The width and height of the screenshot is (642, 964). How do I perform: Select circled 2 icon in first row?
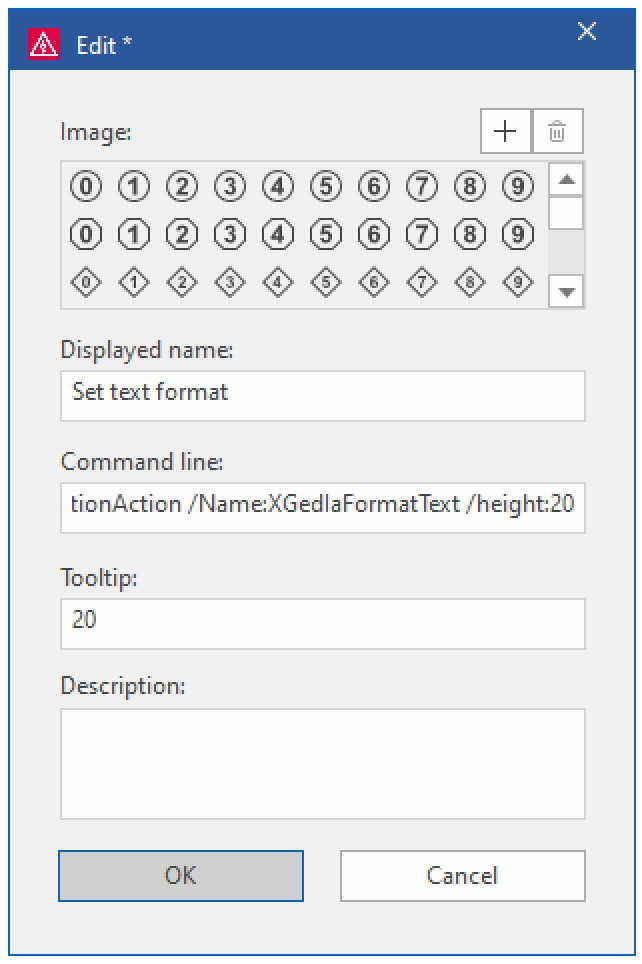182,186
